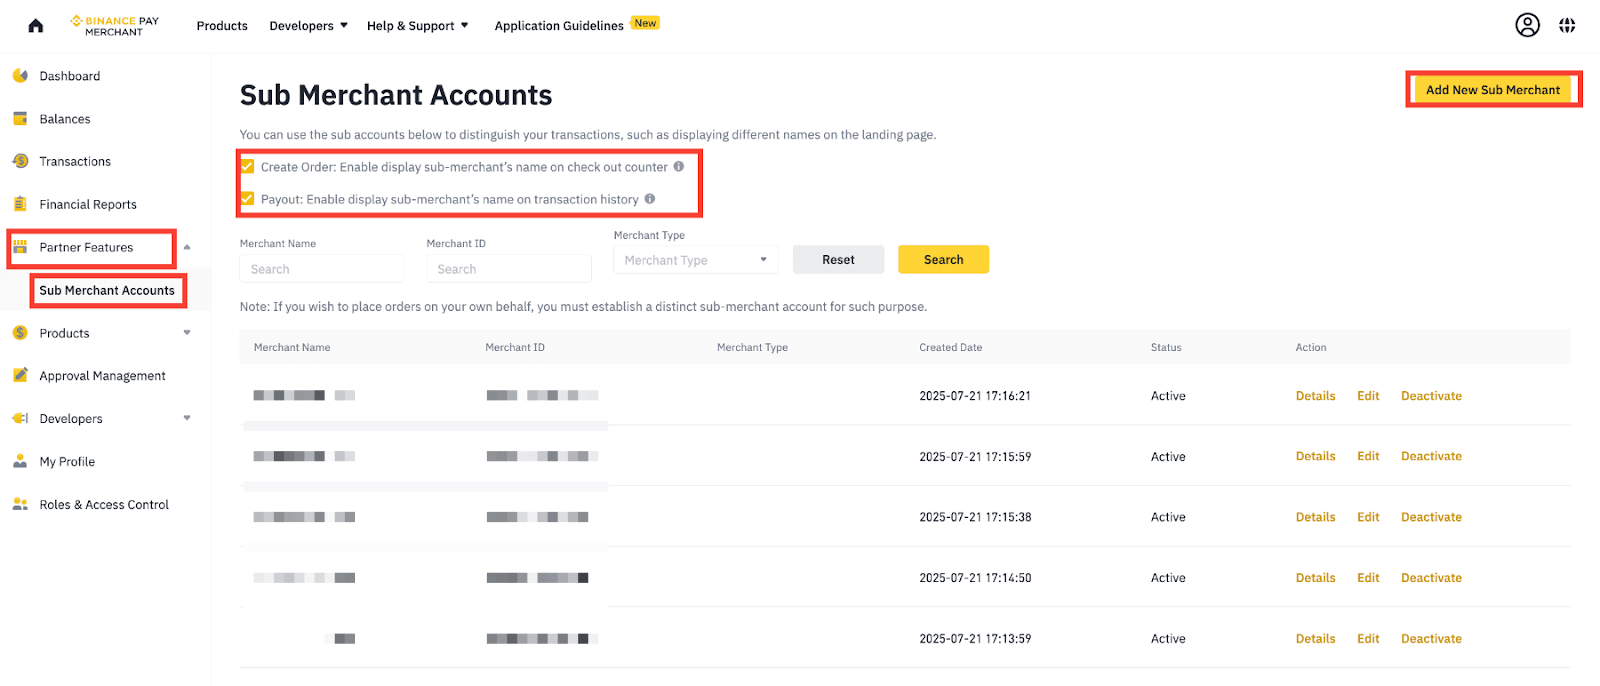Open the Developers top menu dropdown
1600x686 pixels.
tap(308, 26)
